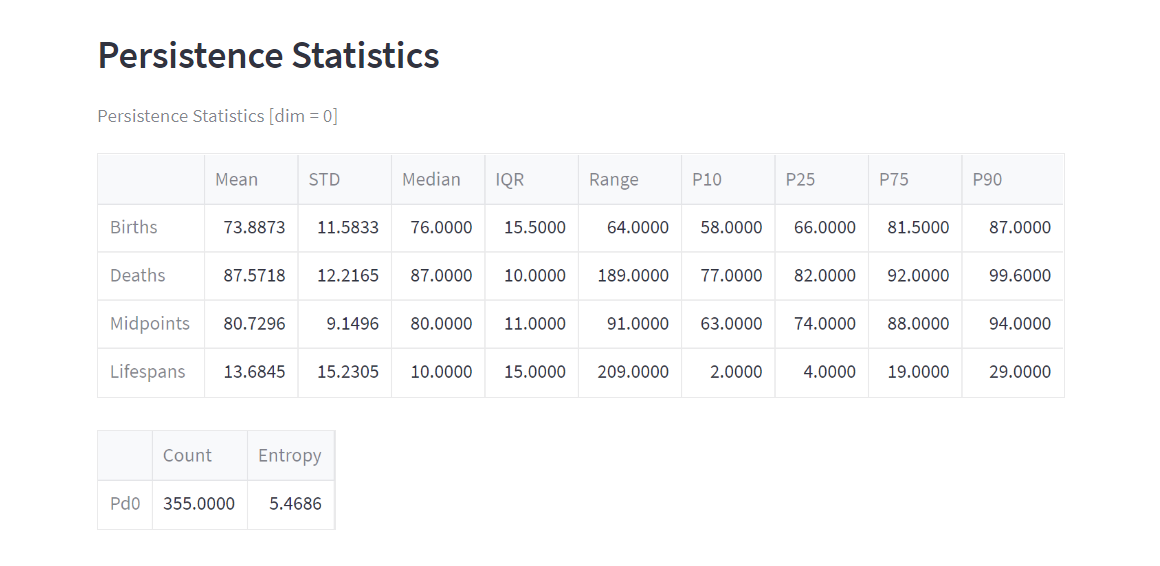Select the P75 column header
The image size is (1160, 566).
[x=894, y=180]
